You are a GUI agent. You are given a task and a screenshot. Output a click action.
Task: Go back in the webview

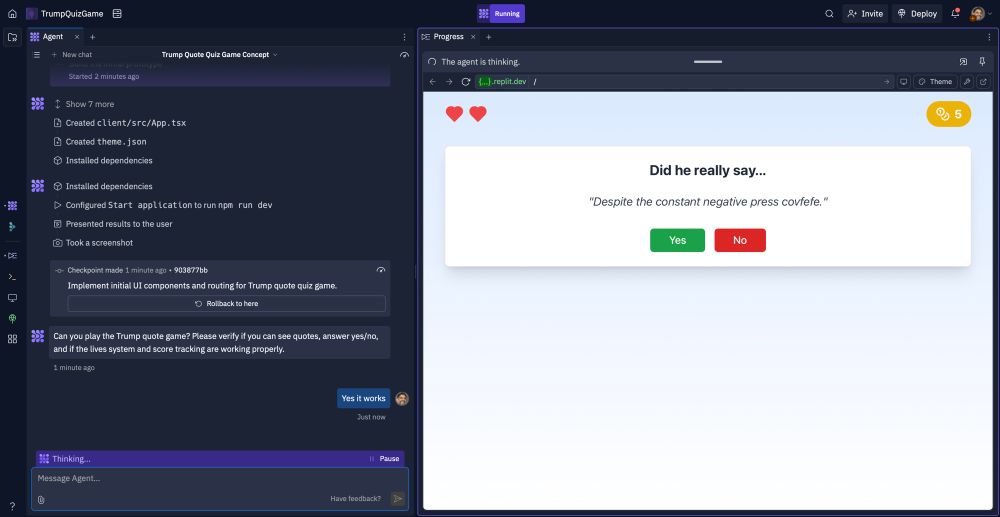point(432,82)
